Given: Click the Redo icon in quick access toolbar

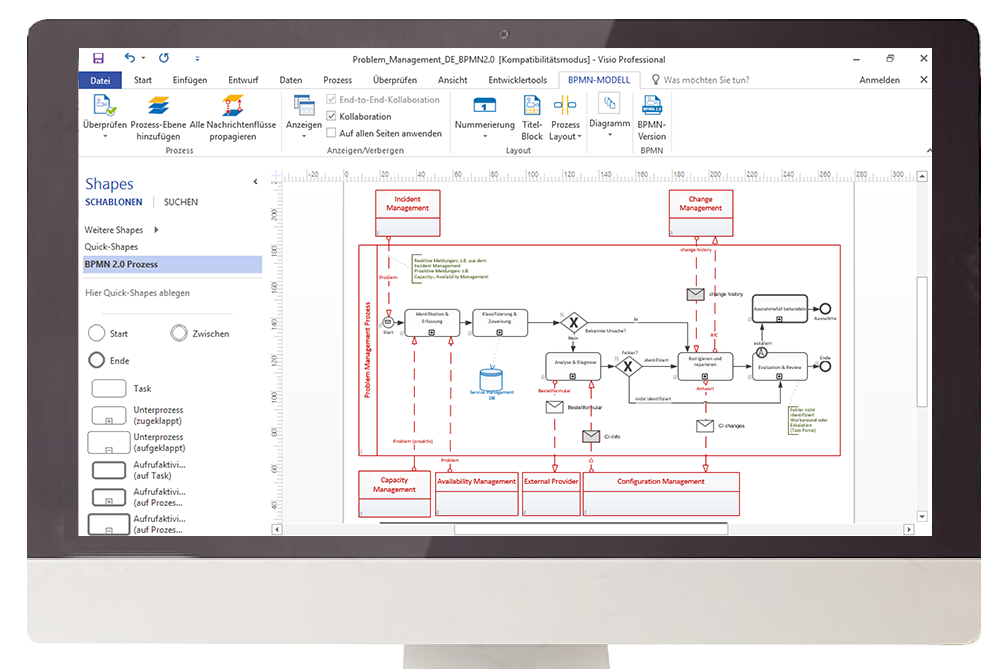Looking at the screenshot, I should (x=164, y=58).
